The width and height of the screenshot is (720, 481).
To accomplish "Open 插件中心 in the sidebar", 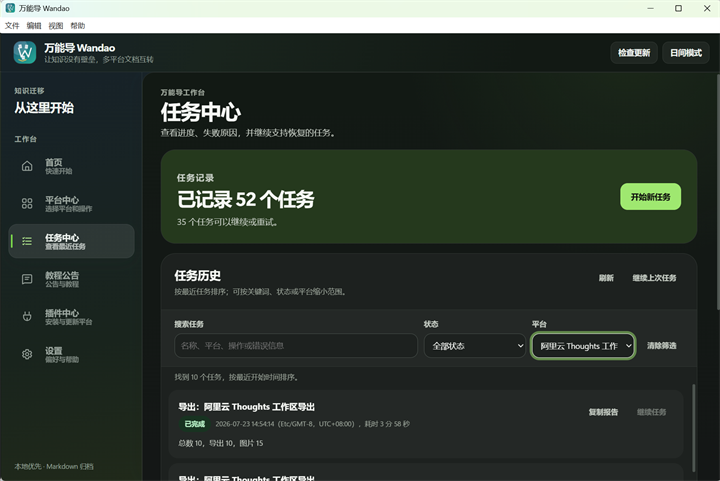I will (72, 317).
